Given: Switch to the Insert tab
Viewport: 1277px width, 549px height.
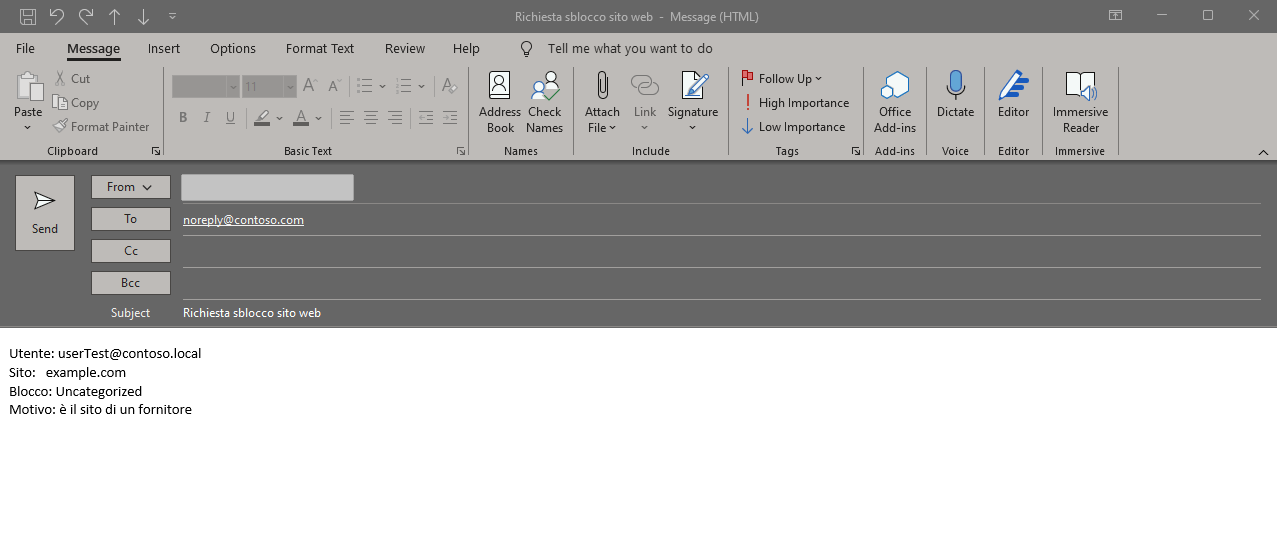Looking at the screenshot, I should (x=164, y=48).
